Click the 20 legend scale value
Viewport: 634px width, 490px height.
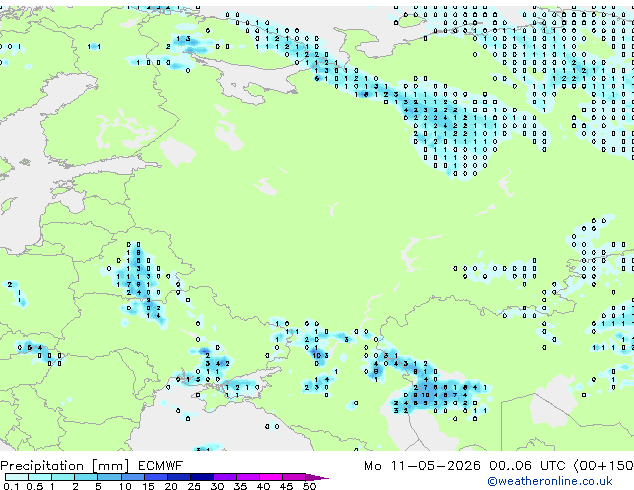point(171,486)
